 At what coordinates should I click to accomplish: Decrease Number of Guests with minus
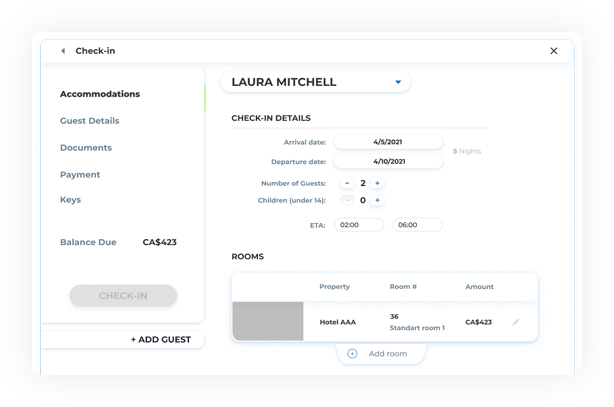tap(347, 183)
